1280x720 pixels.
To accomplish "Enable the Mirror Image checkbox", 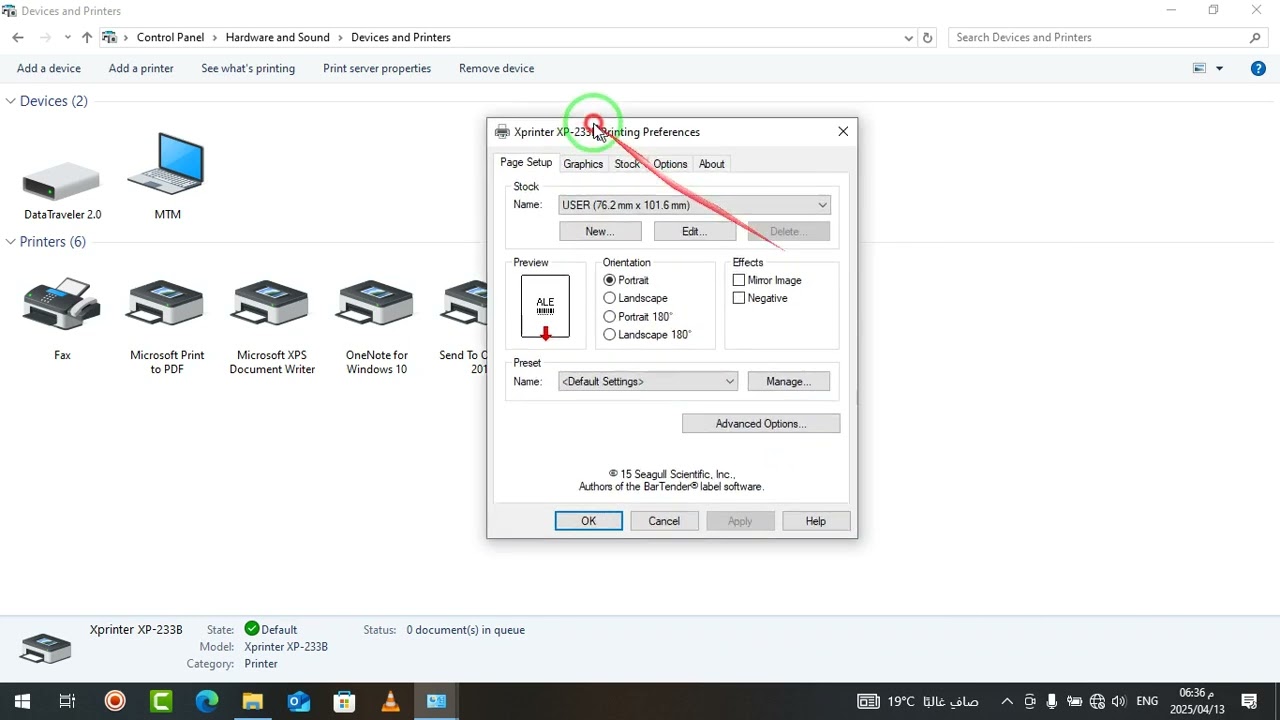I will coord(739,280).
